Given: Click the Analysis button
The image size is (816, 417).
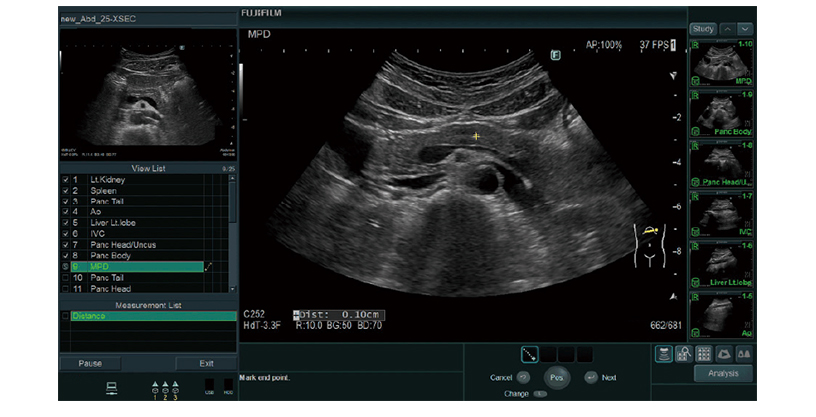Looking at the screenshot, I should (x=722, y=374).
